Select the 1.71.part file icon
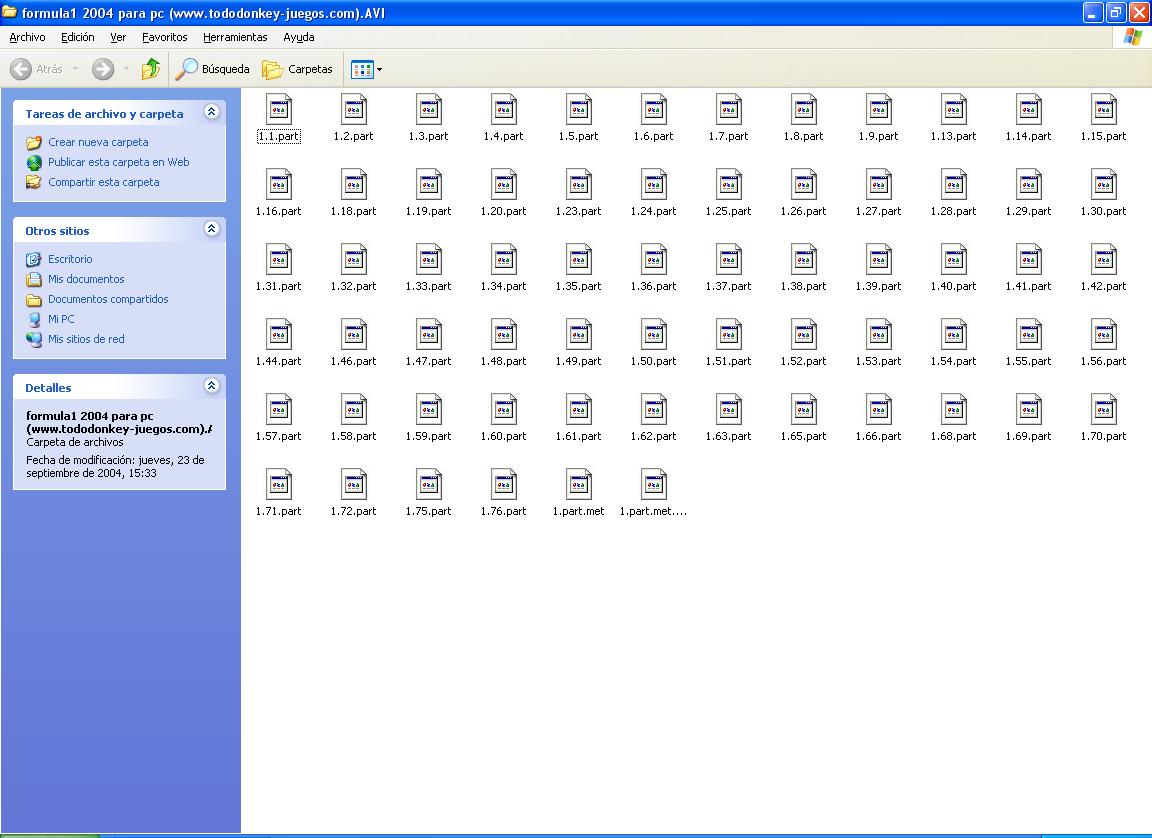This screenshot has width=1152, height=838. [278, 485]
